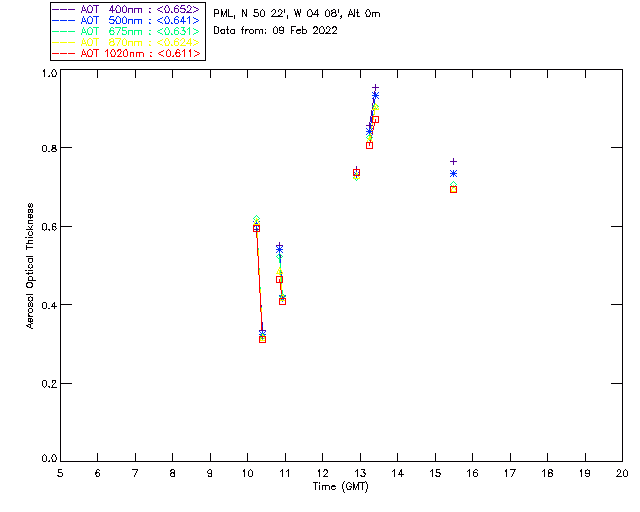This screenshot has height=512, width=640.
Task: Click the x-axis tick label '5'
Action: [60, 473]
